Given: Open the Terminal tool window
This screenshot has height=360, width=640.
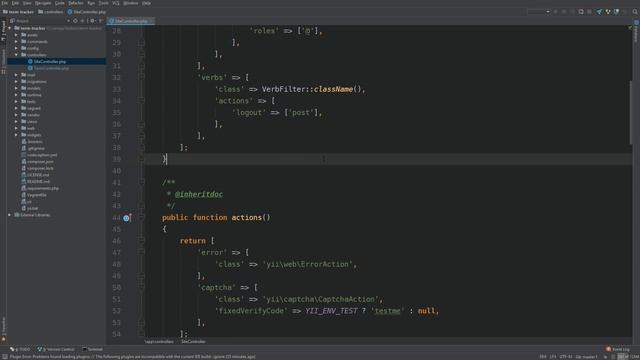Looking at the screenshot, I should tap(92, 349).
